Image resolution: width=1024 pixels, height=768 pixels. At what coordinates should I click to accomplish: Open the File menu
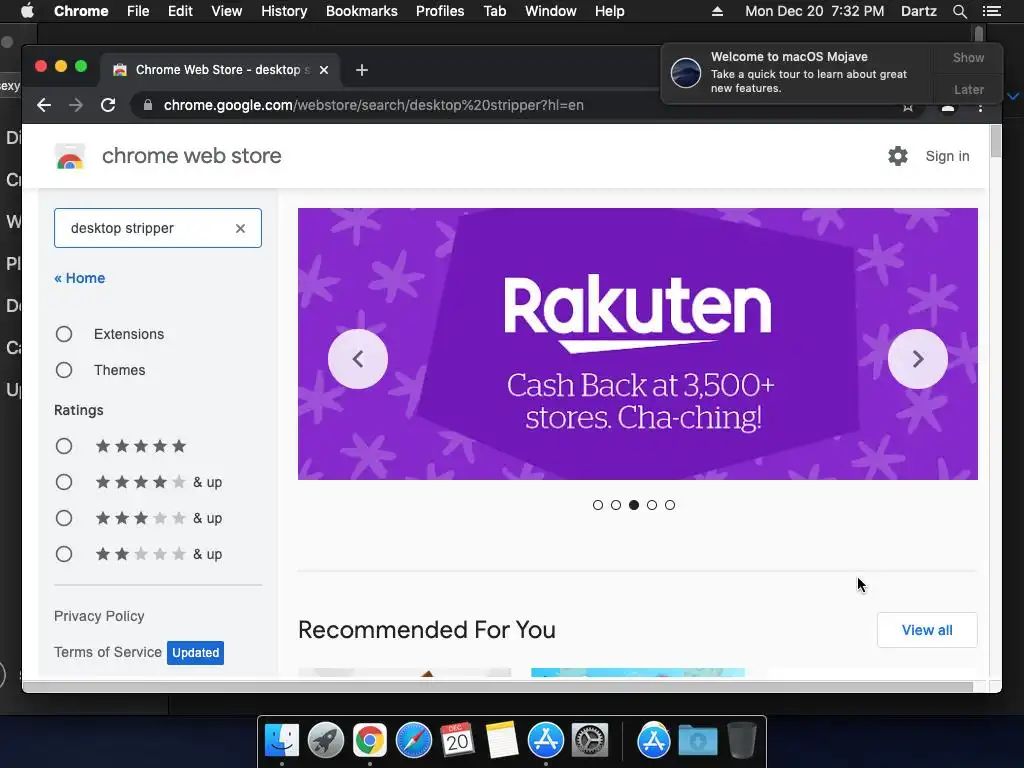138,11
